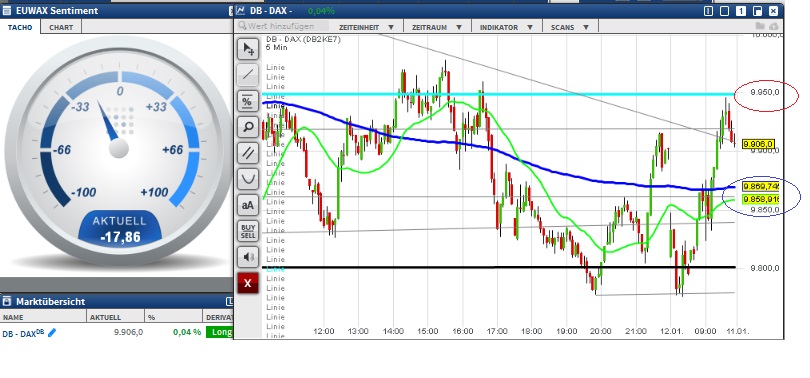Select the cursor pointer tool in chart toolbar
Viewport: 810px width, 378px height.
coord(248,49)
